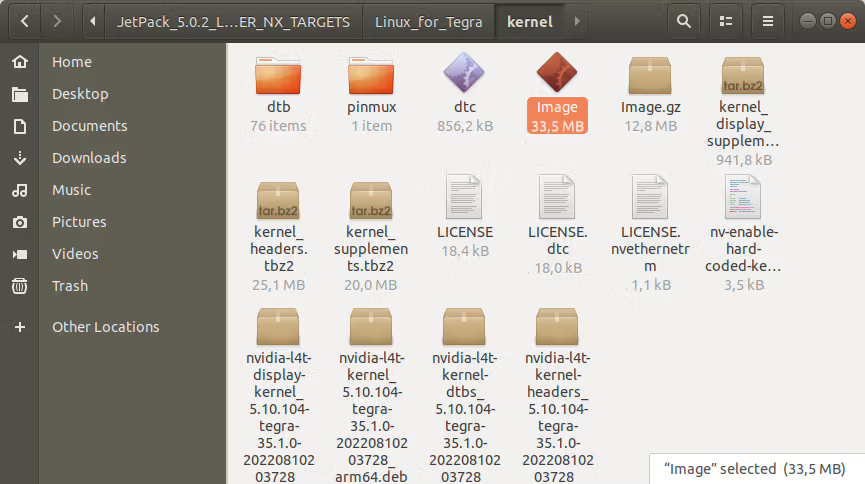Click the Documents page sidebar icon
Image resolution: width=865 pixels, height=484 pixels.
coord(20,126)
